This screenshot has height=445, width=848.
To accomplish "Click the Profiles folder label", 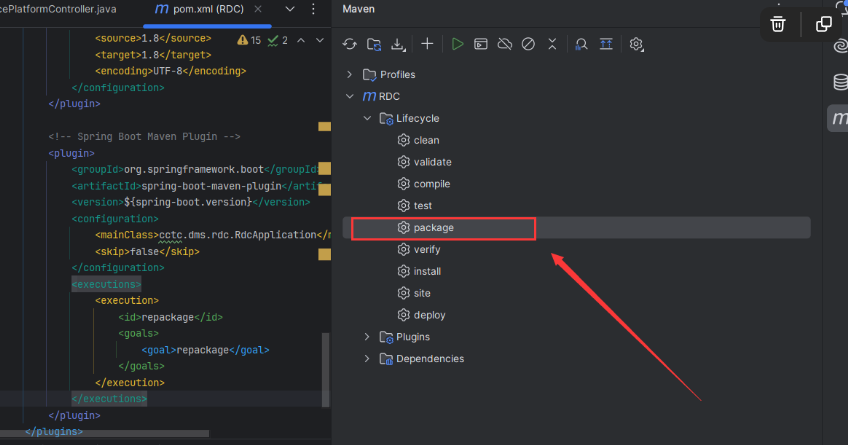I will [398, 75].
